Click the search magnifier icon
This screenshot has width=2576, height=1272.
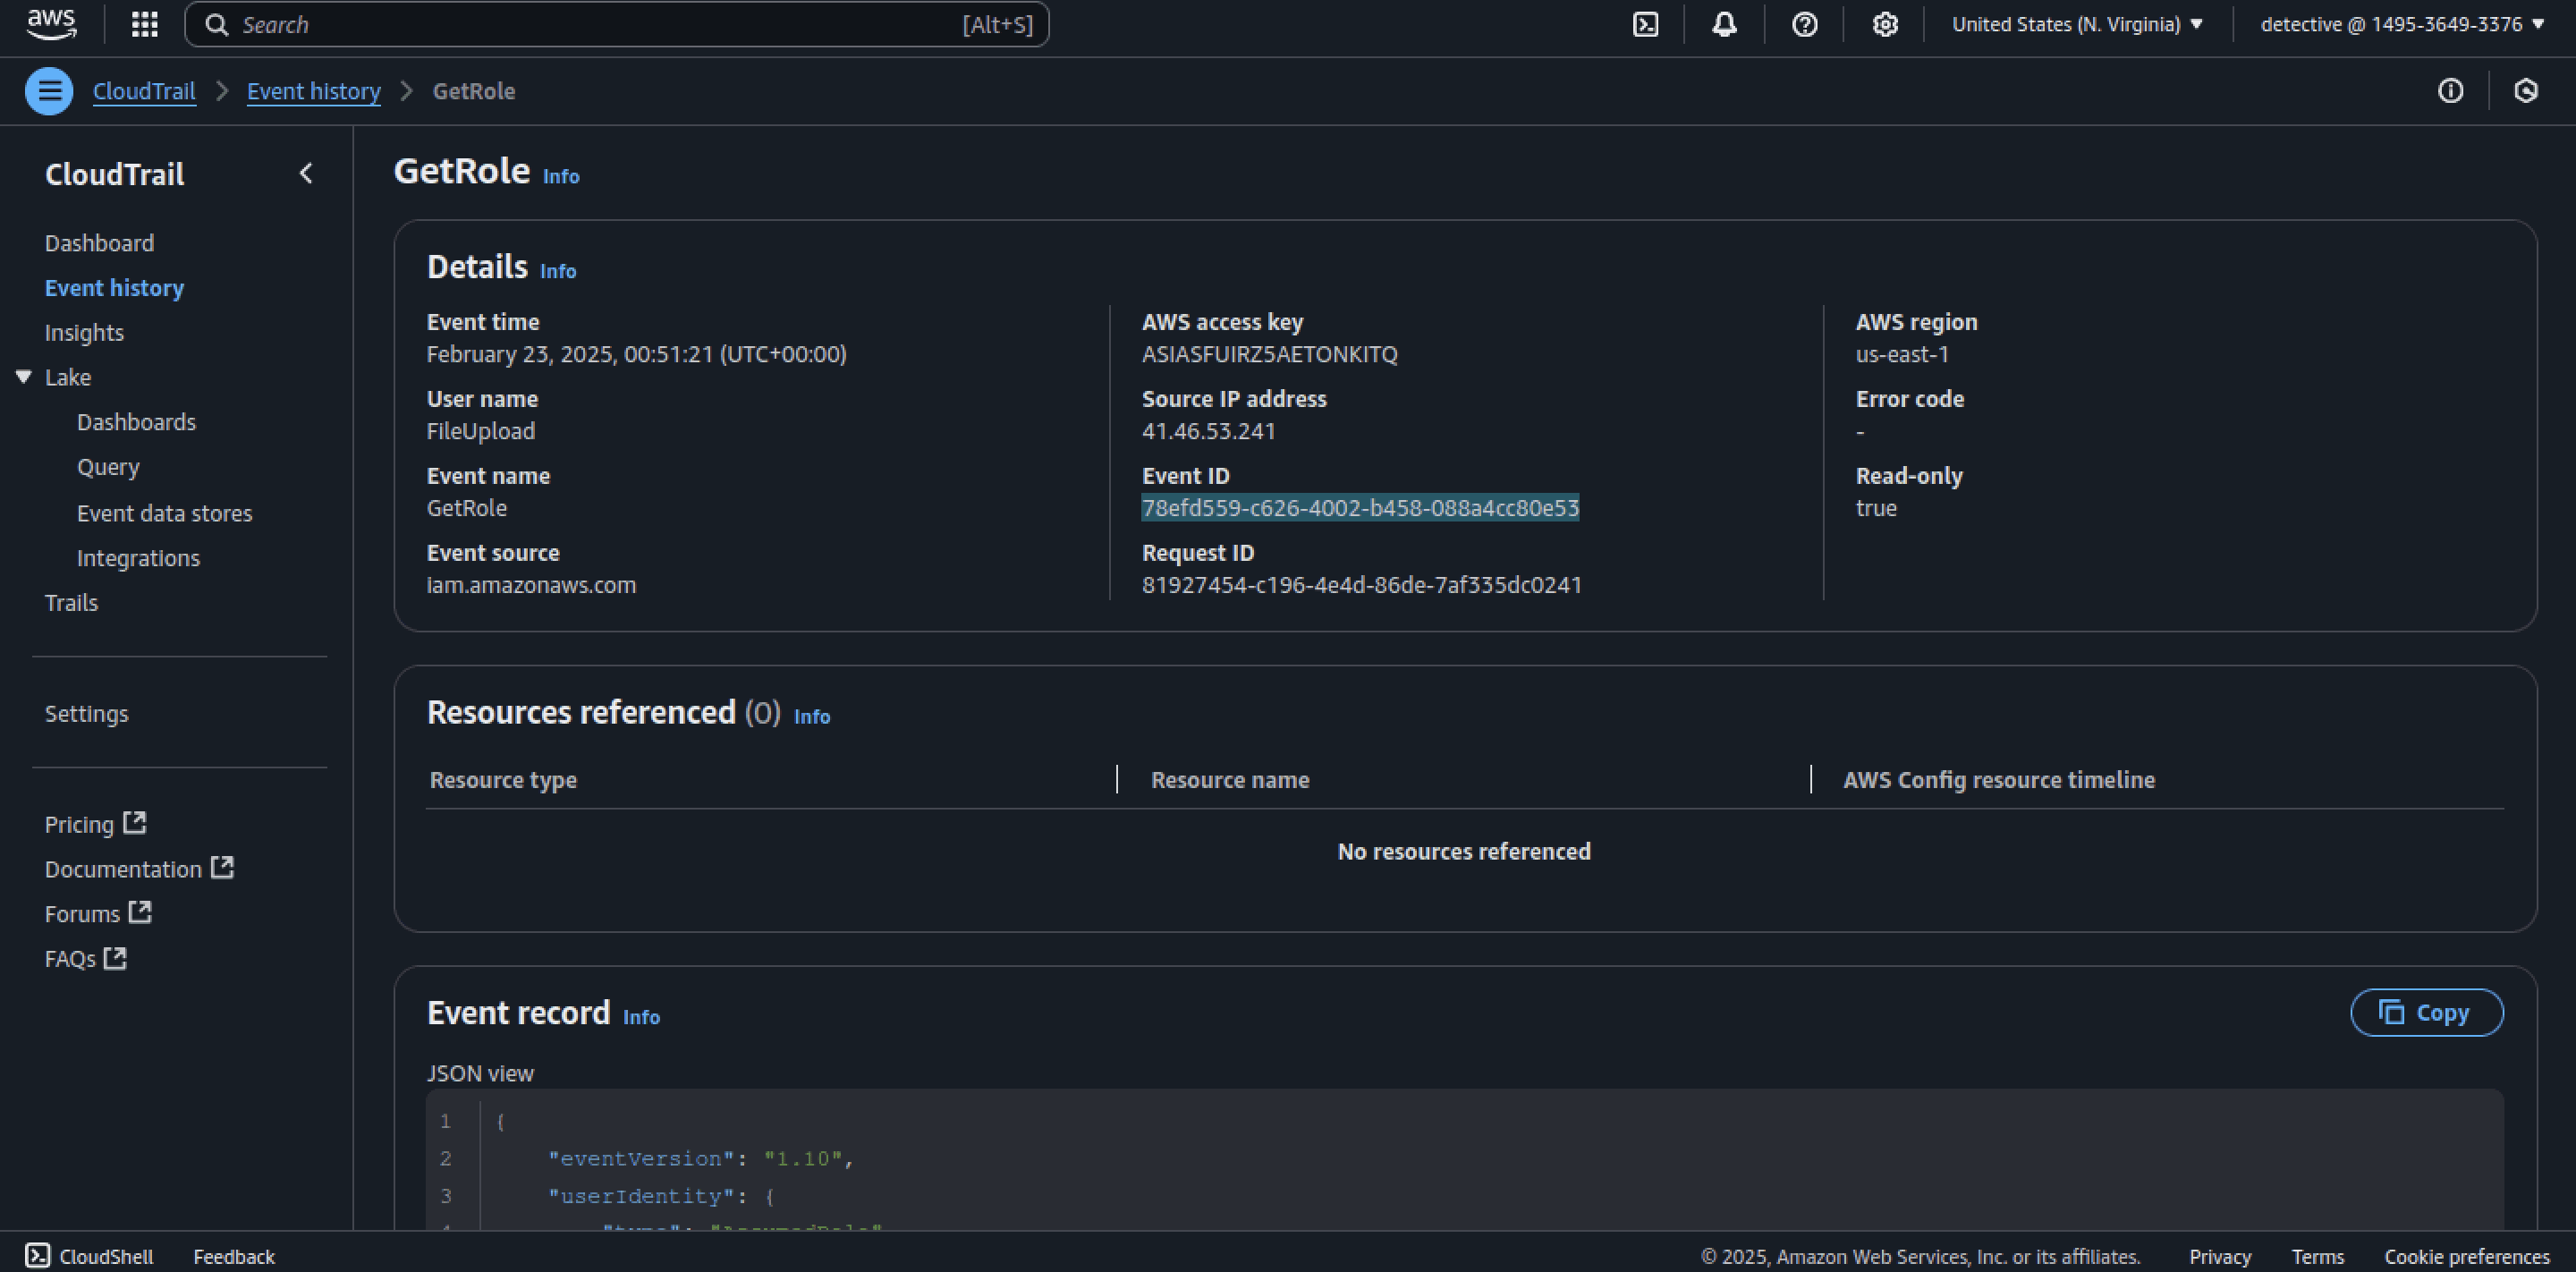(216, 25)
